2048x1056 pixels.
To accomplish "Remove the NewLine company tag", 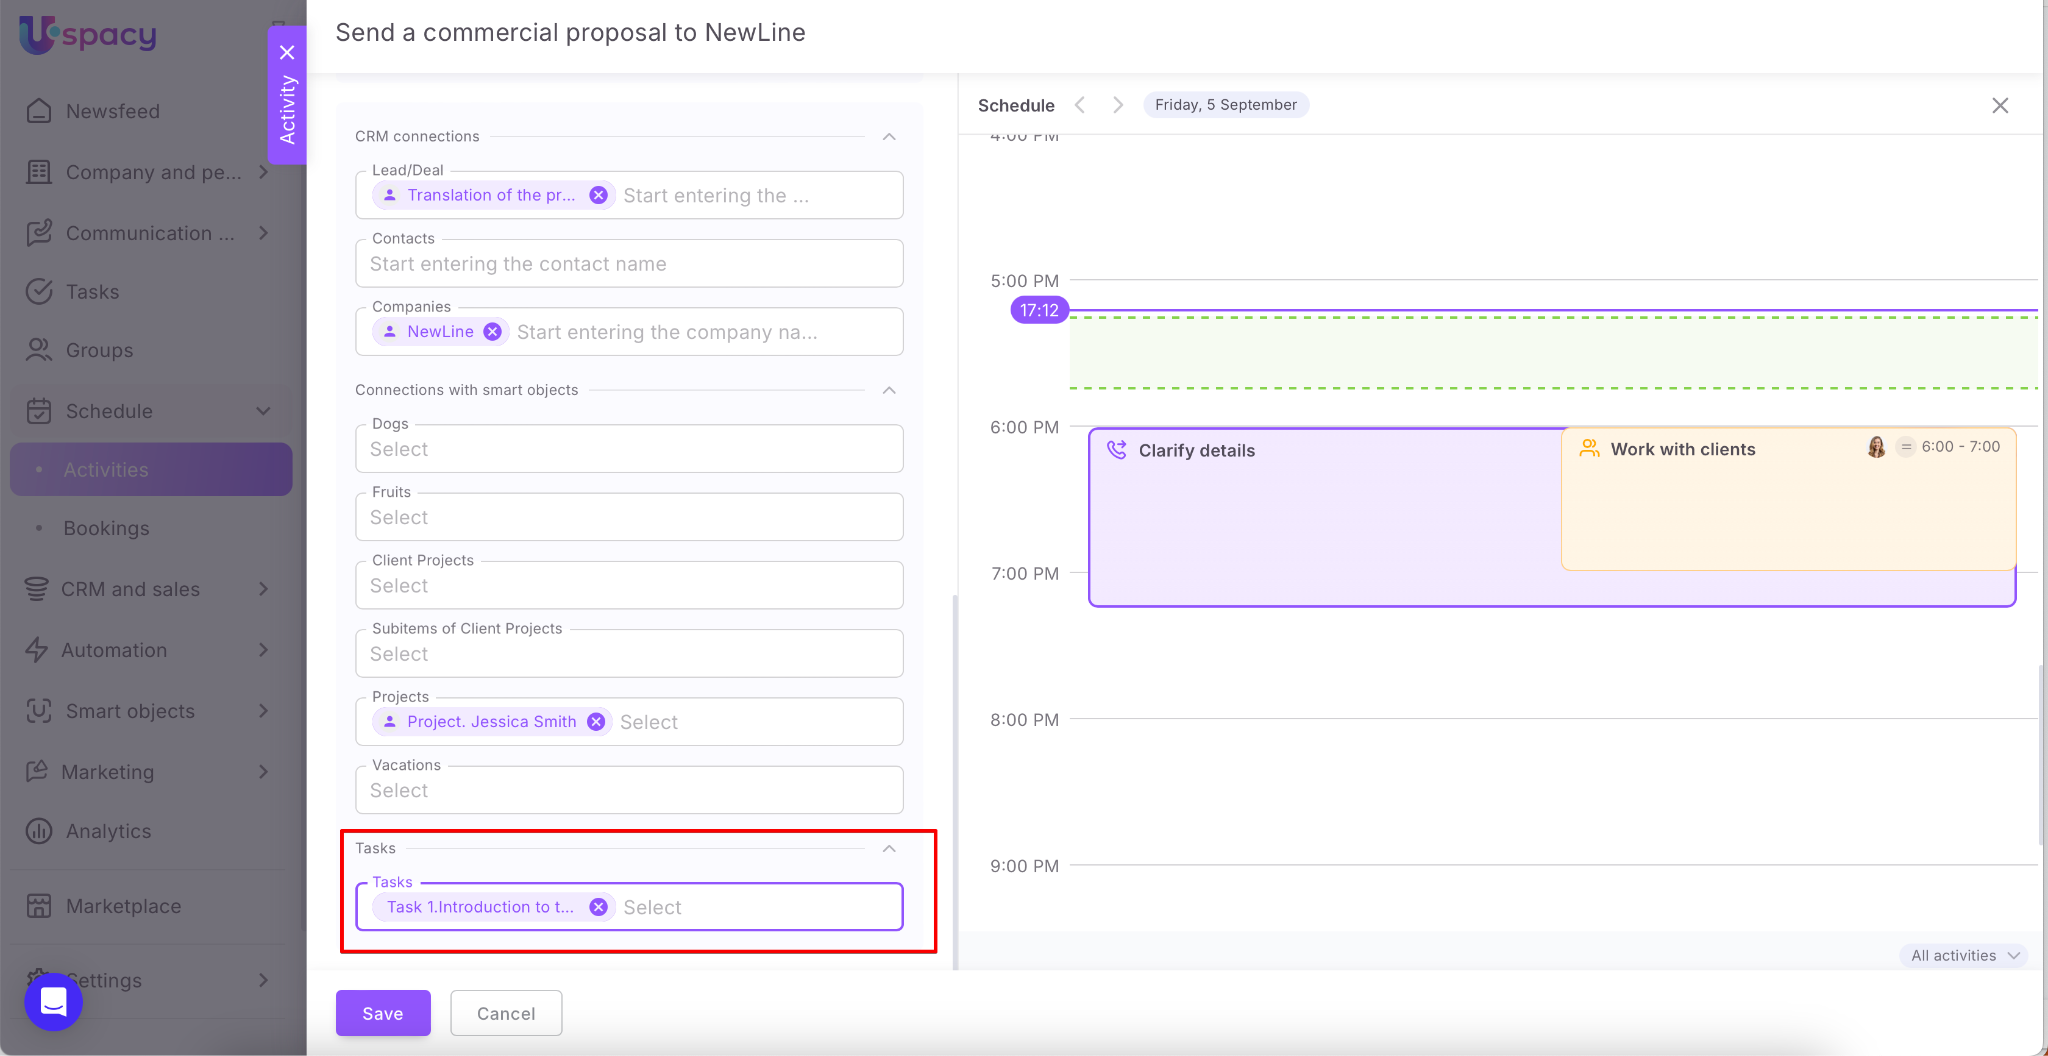I will tap(493, 332).
